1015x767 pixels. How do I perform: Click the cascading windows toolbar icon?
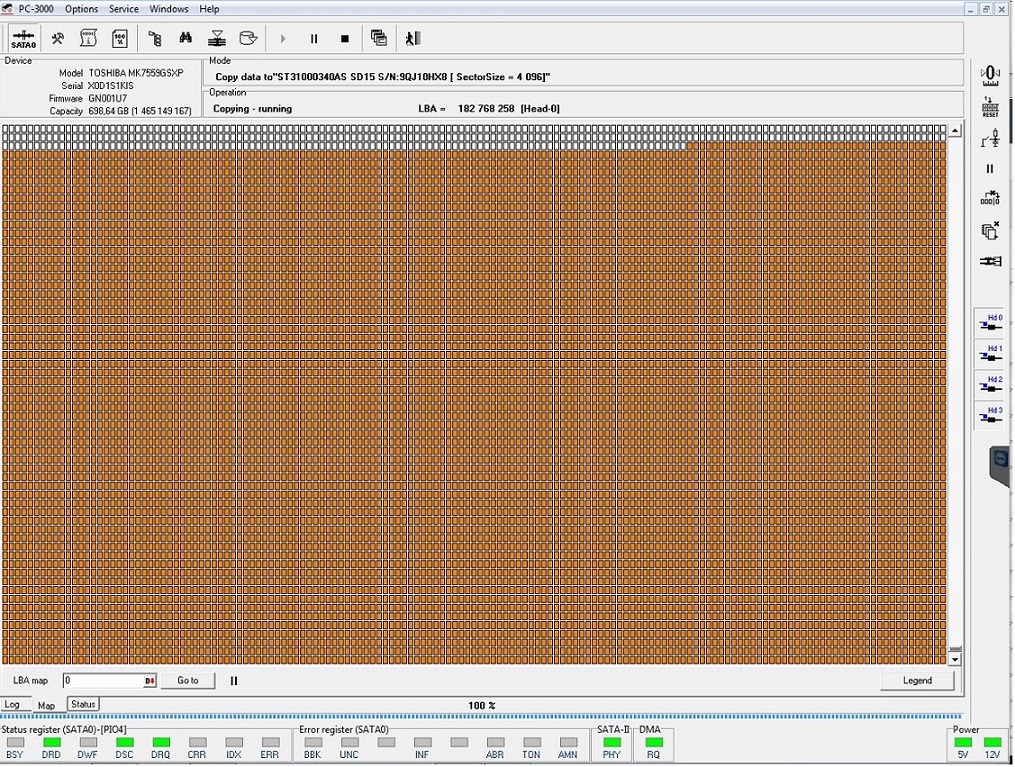coord(378,39)
